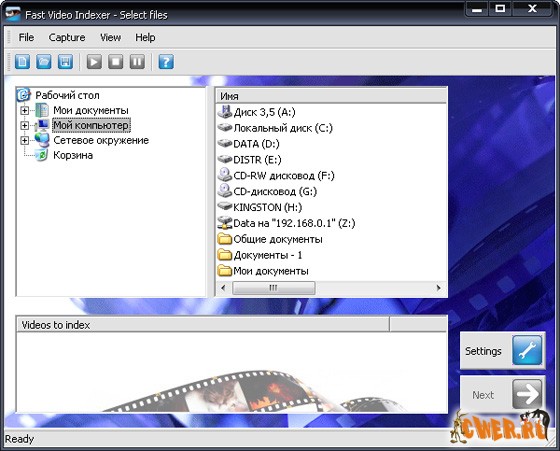This screenshot has width=560, height=451.
Task: Select the KINGSTON (H:) drive
Action: [x=268, y=207]
